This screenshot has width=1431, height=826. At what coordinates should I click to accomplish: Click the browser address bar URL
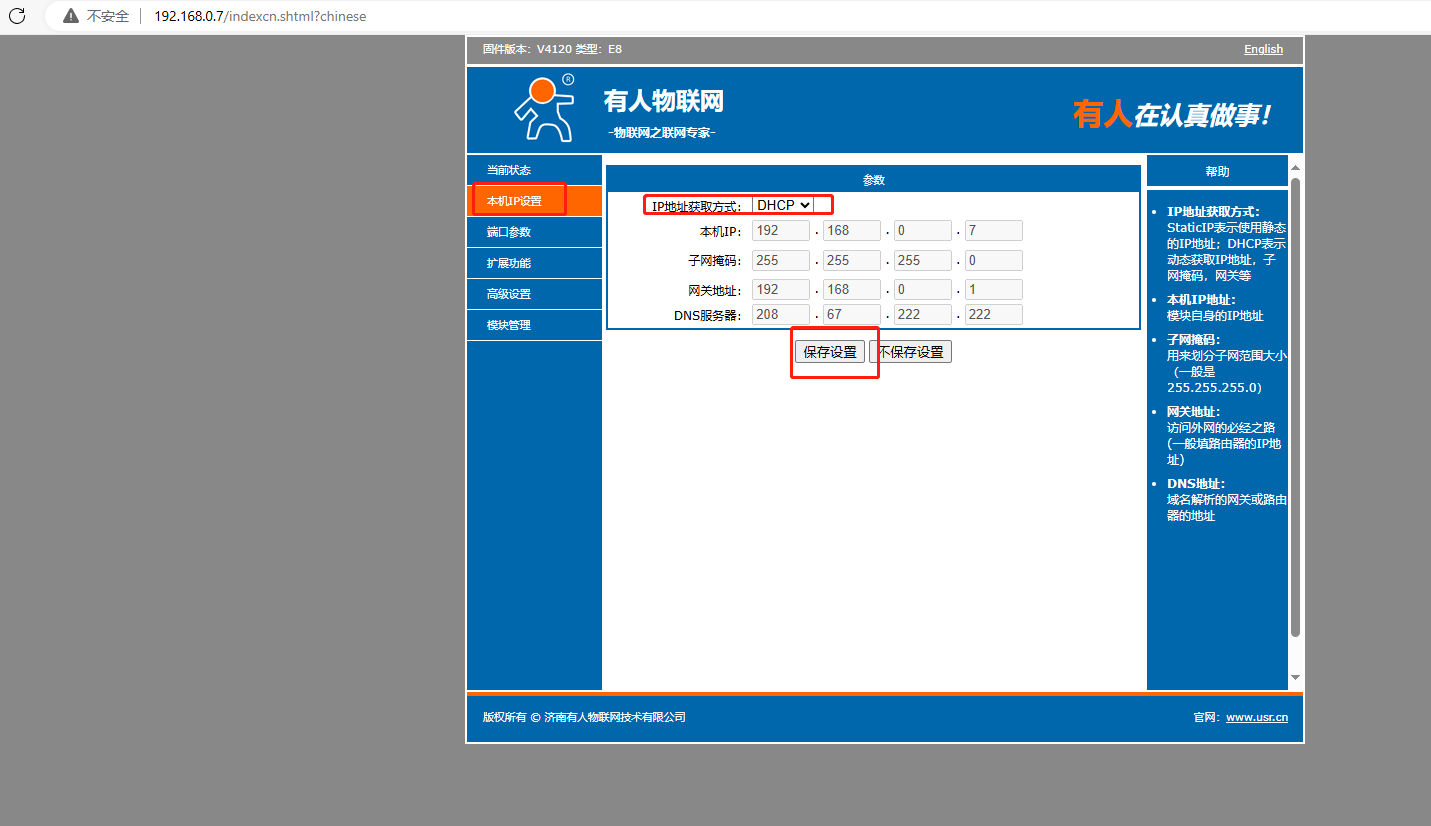tap(260, 16)
